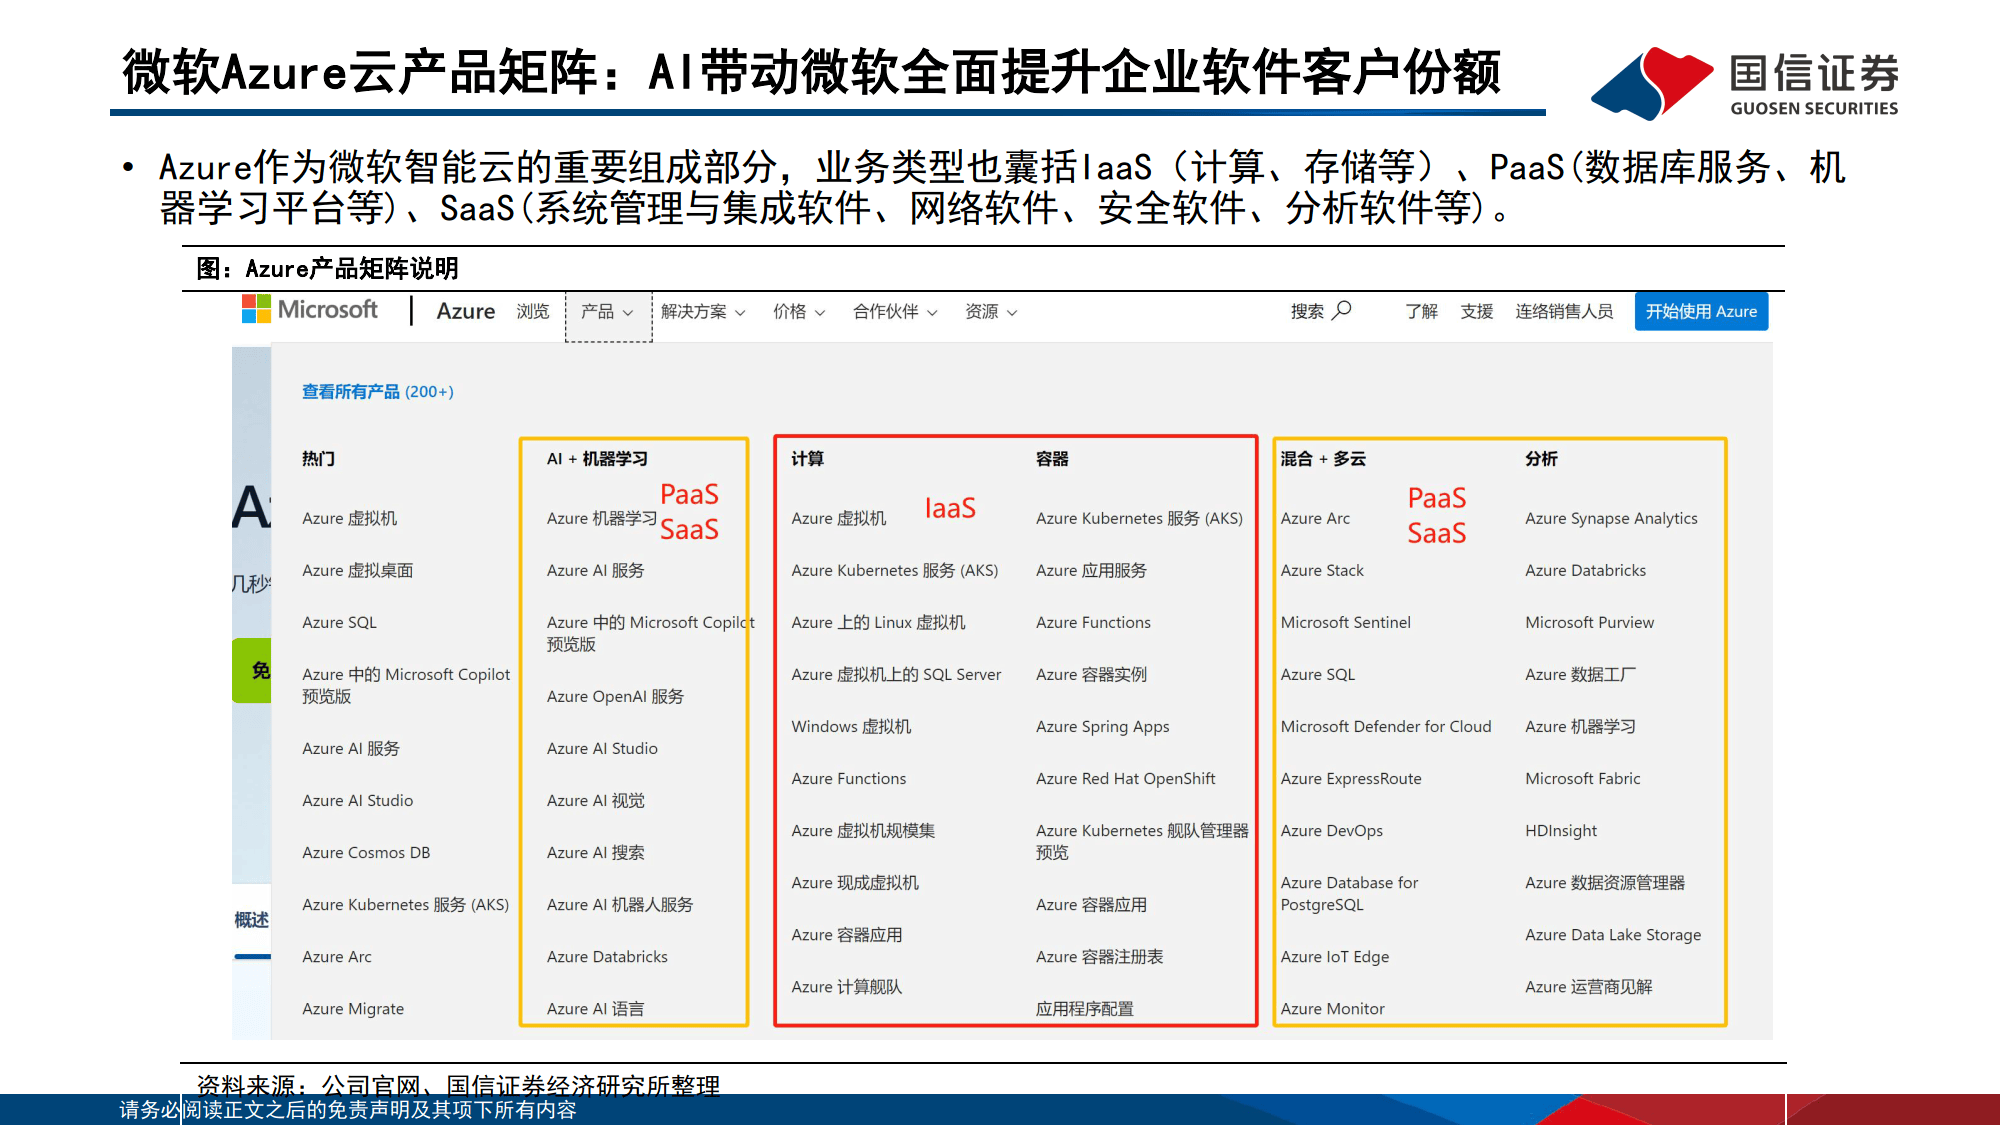
Task: Click the 容器 column heading
Action: pos(1052,458)
